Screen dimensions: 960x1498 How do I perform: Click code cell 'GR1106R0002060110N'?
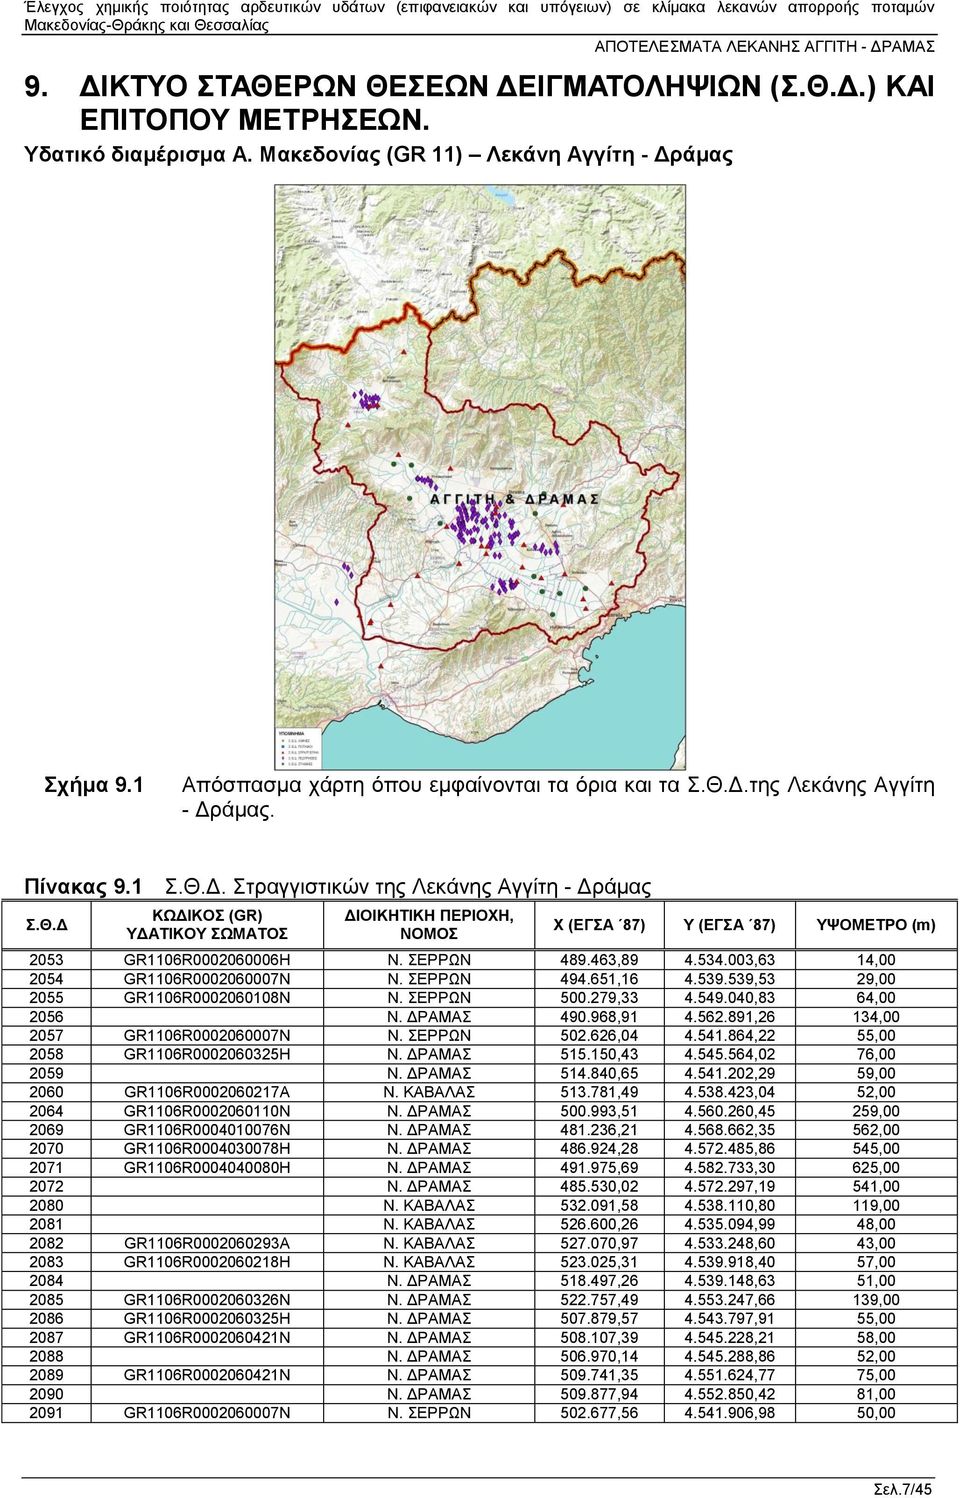pos(207,1111)
